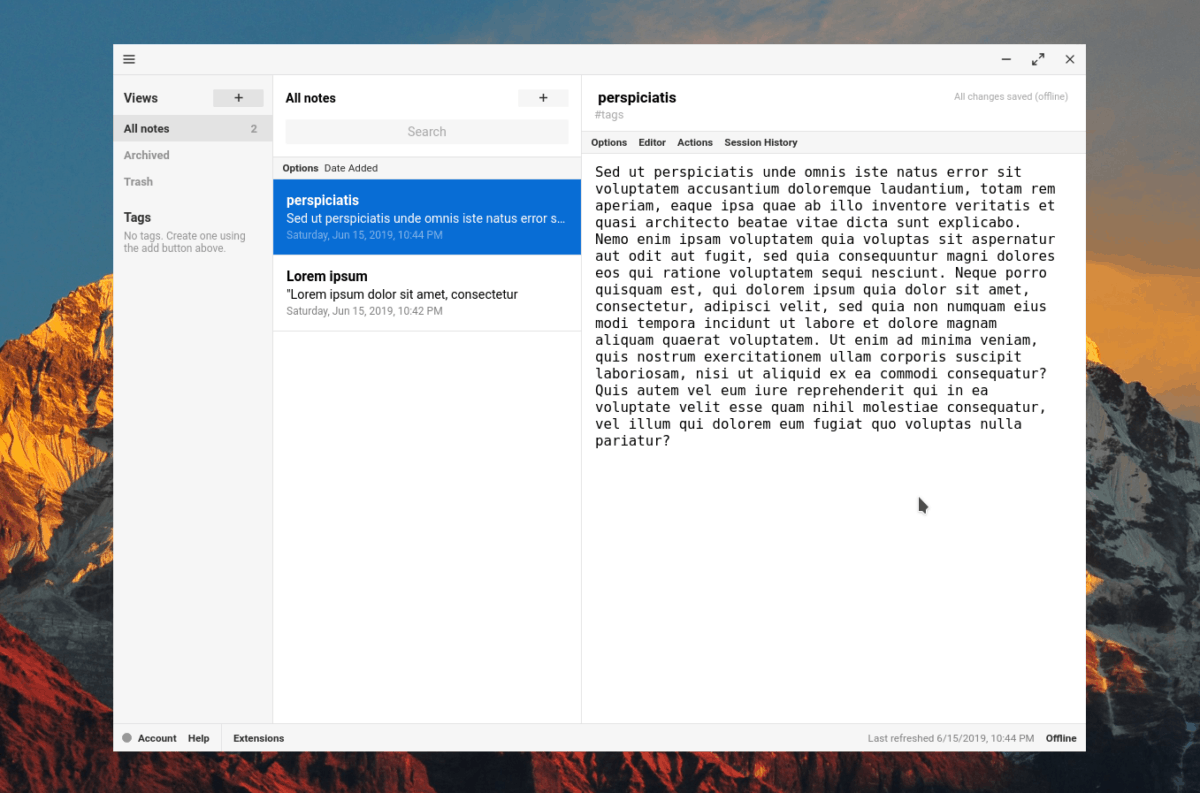This screenshot has width=1200, height=793.
Task: Click the fullscreen expand icon
Action: coord(1037,59)
